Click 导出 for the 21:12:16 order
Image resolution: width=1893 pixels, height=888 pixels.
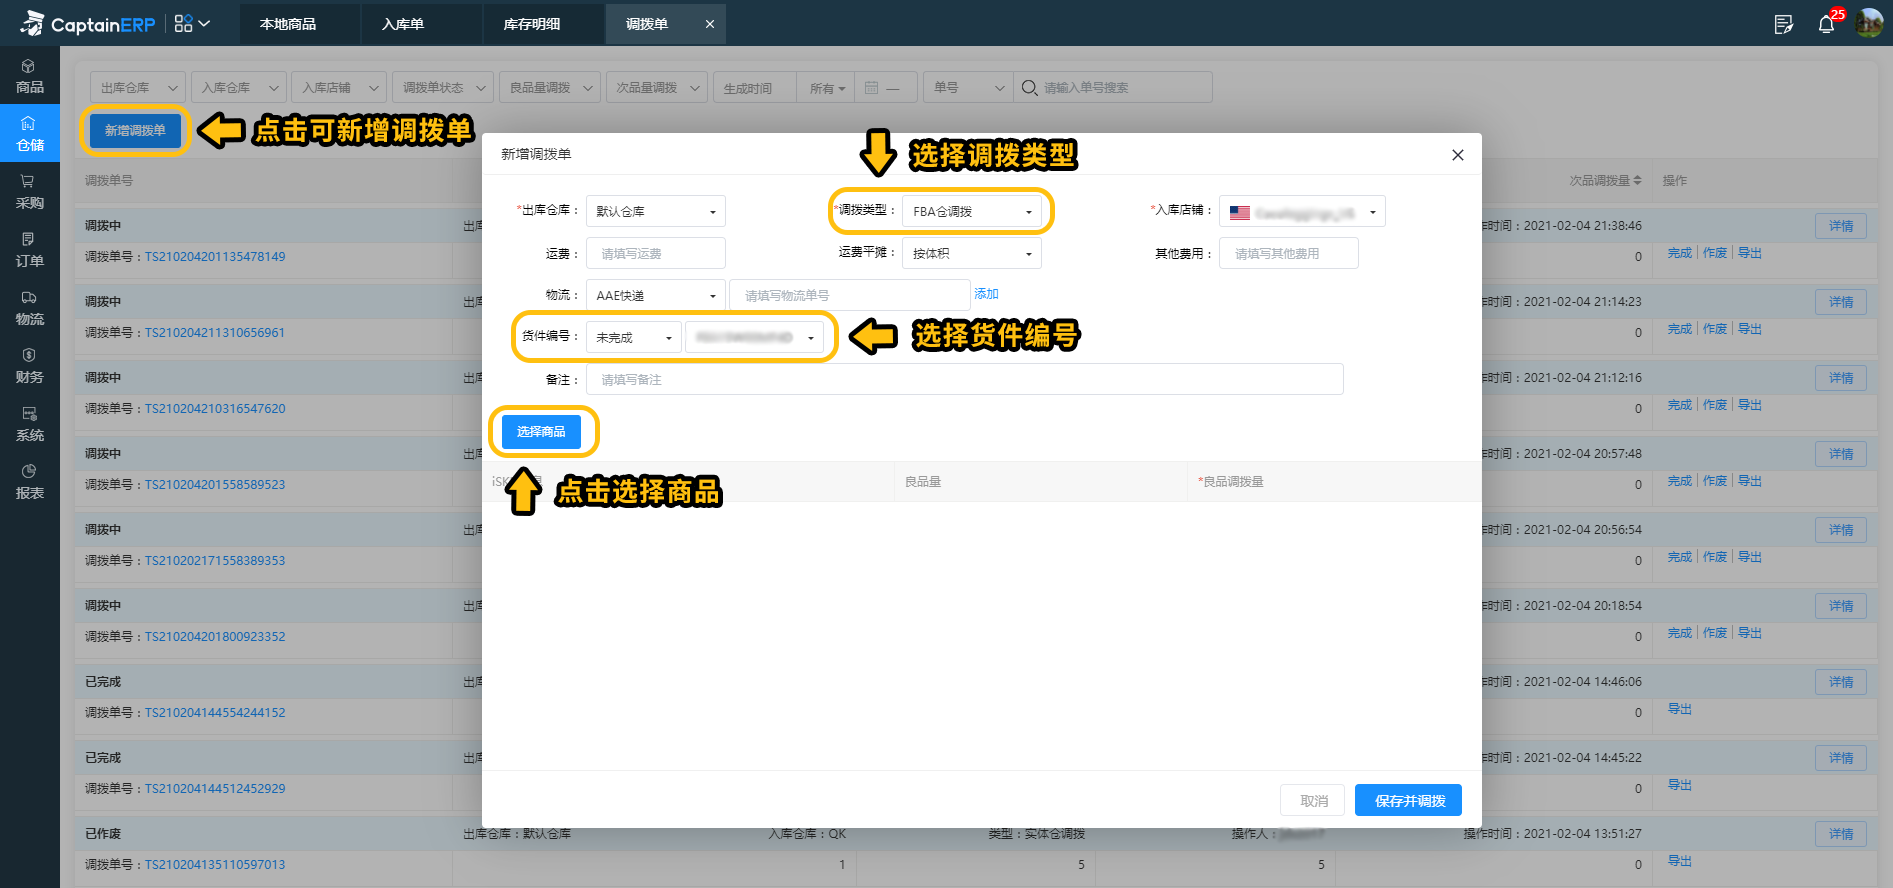click(1750, 405)
